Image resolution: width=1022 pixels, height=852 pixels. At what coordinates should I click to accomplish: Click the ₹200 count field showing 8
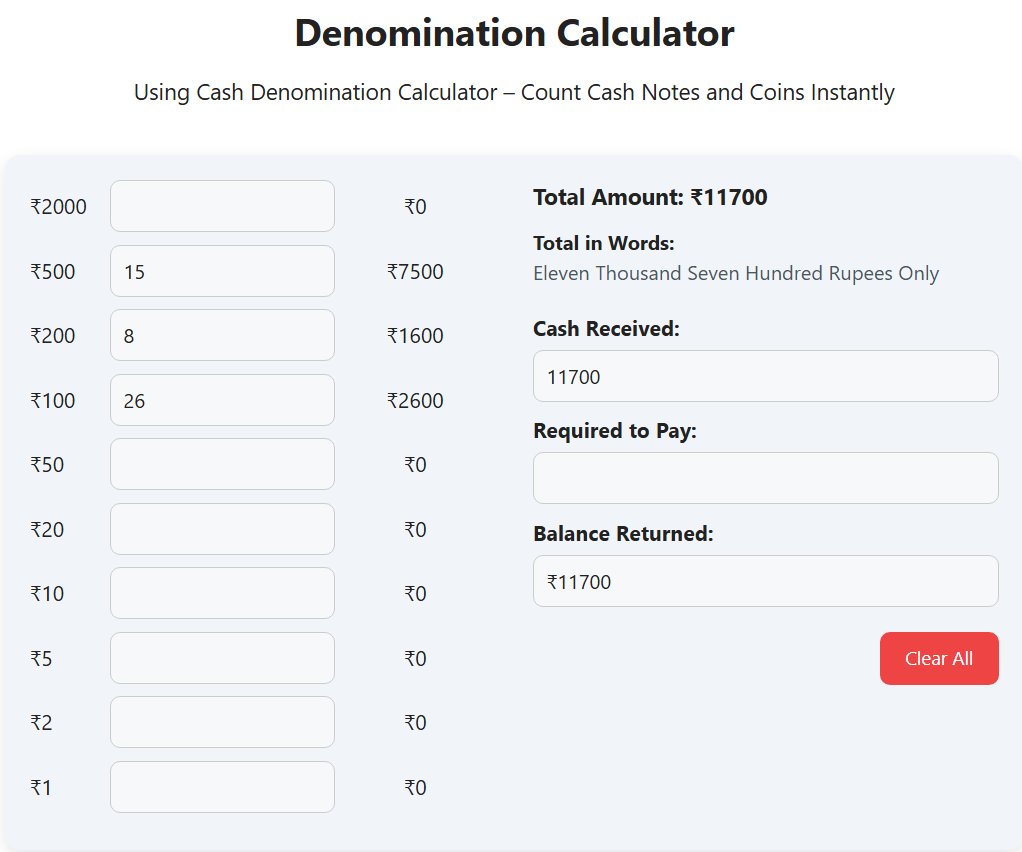pos(222,335)
